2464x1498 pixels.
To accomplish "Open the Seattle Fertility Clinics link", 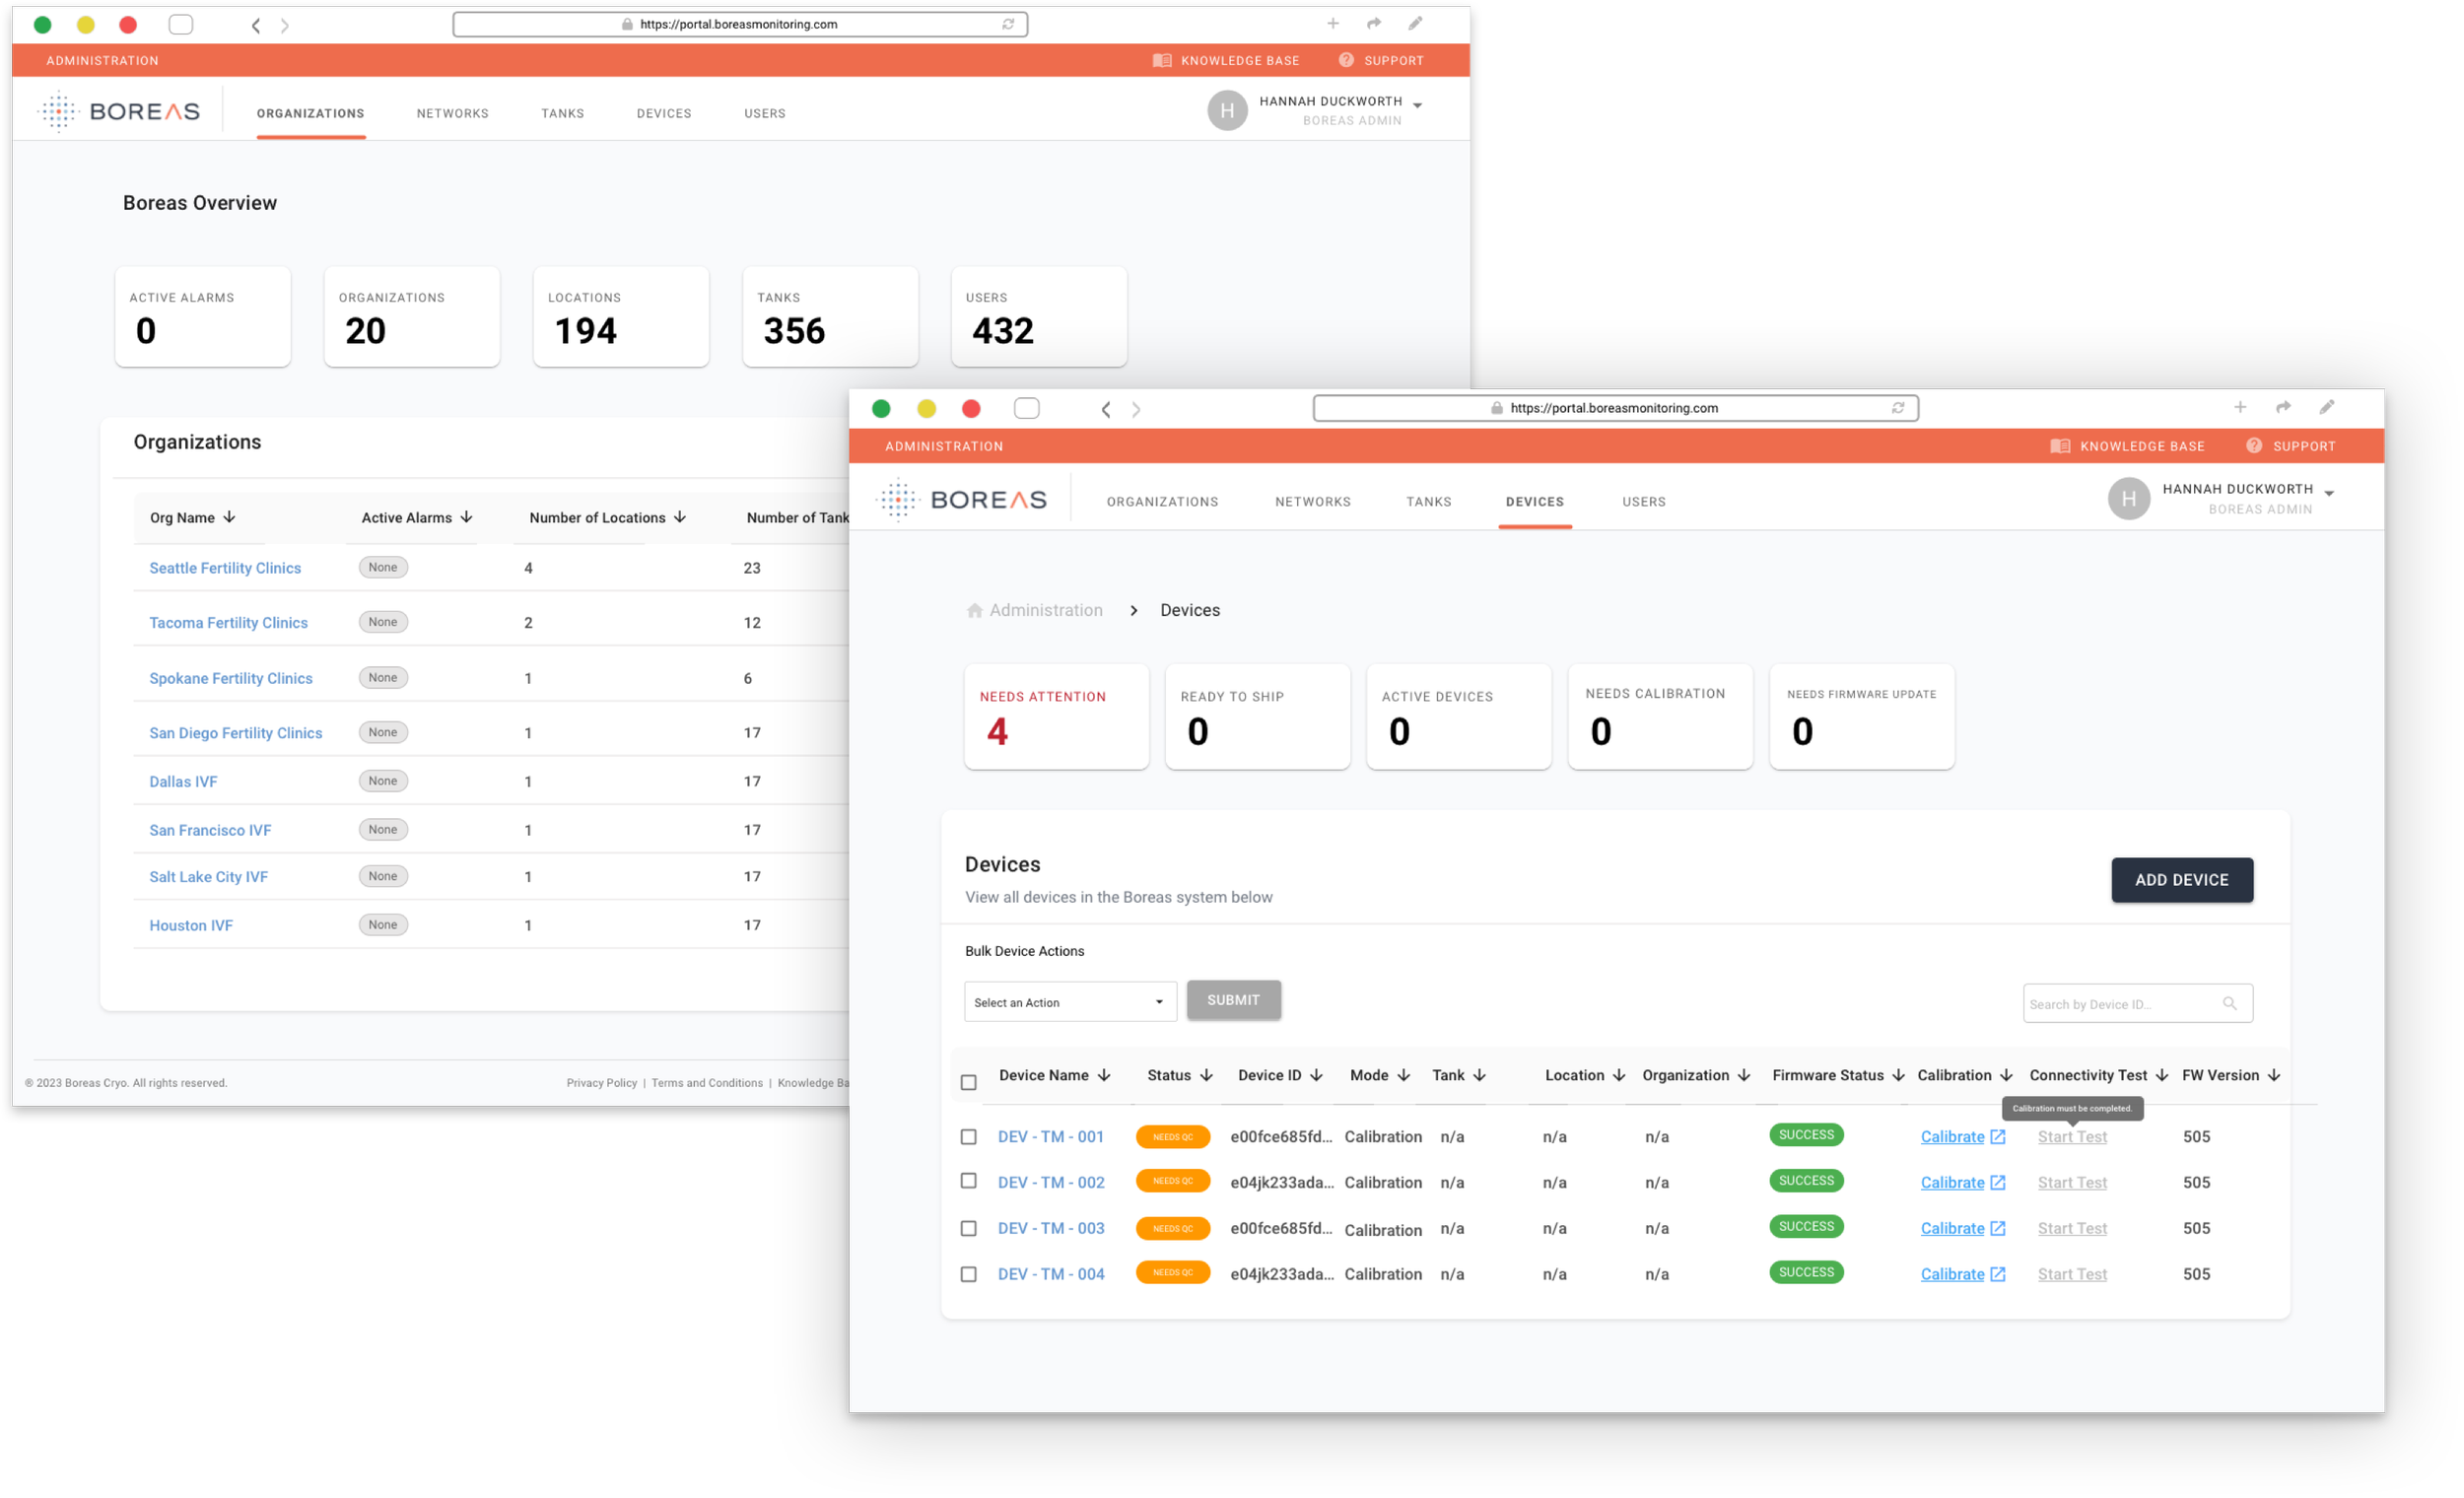I will (225, 568).
